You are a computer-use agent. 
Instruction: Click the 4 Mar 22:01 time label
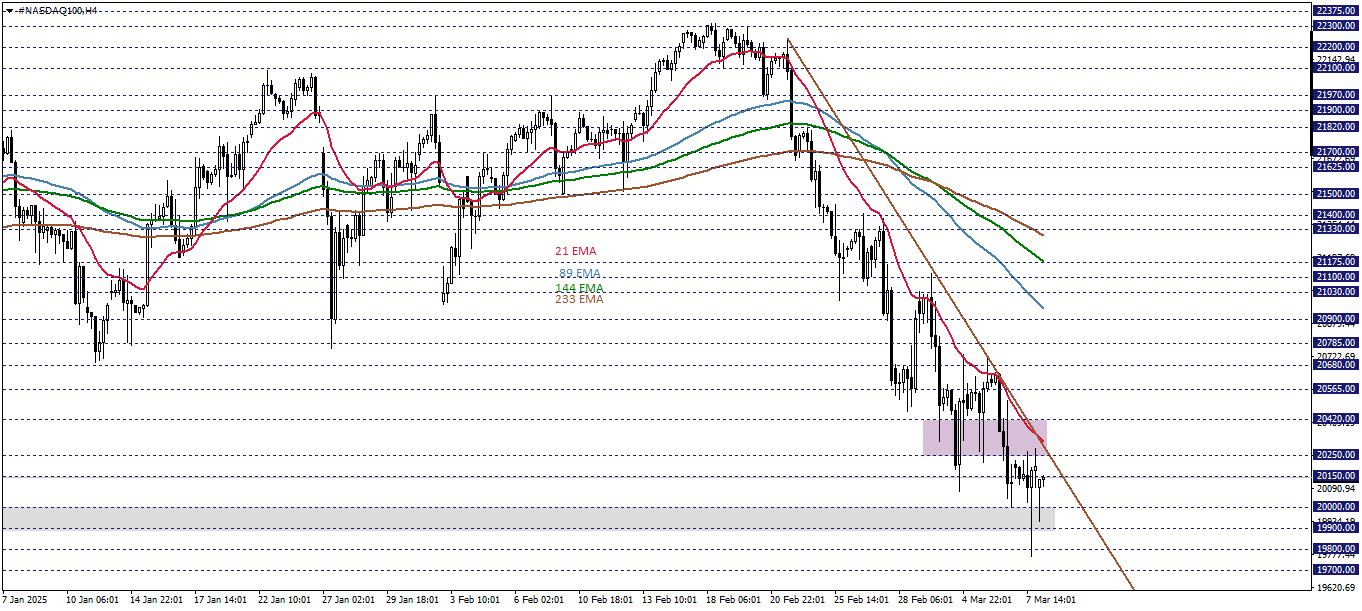pos(987,600)
